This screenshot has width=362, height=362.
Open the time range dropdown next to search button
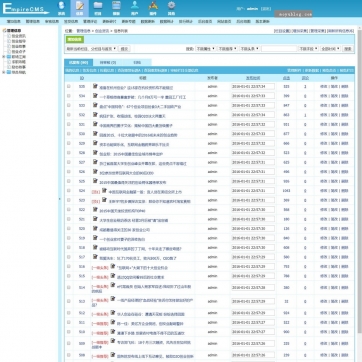(x=330, y=49)
